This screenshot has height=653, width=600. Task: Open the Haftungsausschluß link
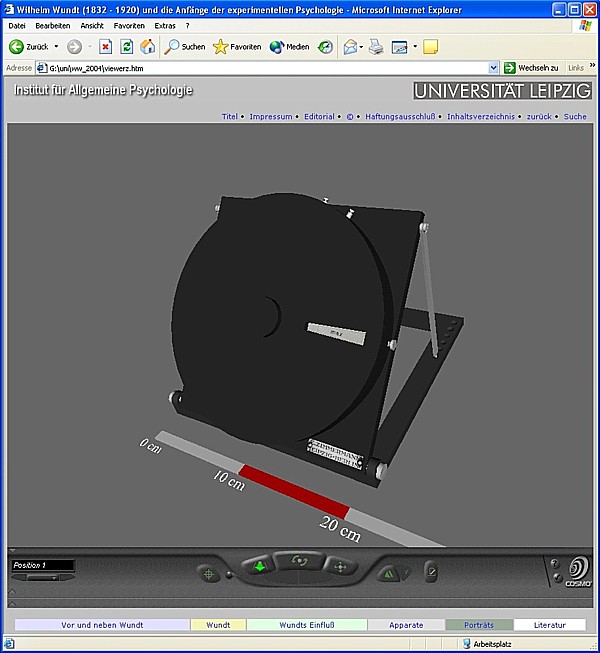[x=400, y=117]
